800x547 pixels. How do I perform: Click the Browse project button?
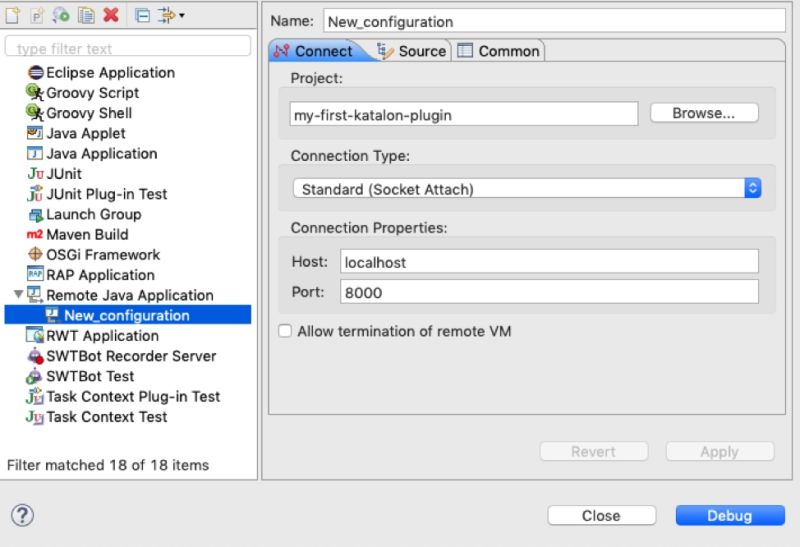point(702,113)
